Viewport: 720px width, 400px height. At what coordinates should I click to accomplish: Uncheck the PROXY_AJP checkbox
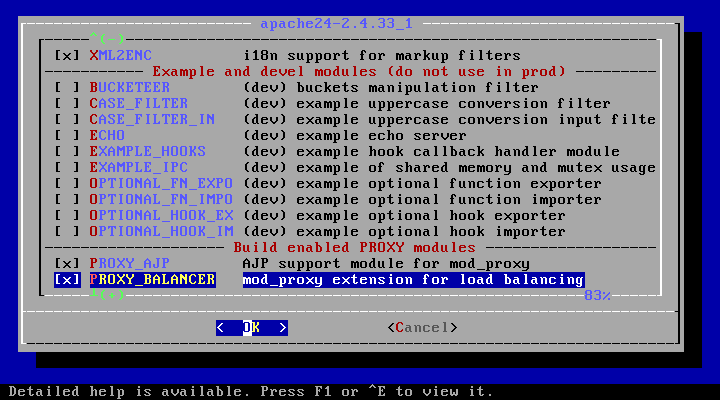pyautogui.click(x=67, y=264)
